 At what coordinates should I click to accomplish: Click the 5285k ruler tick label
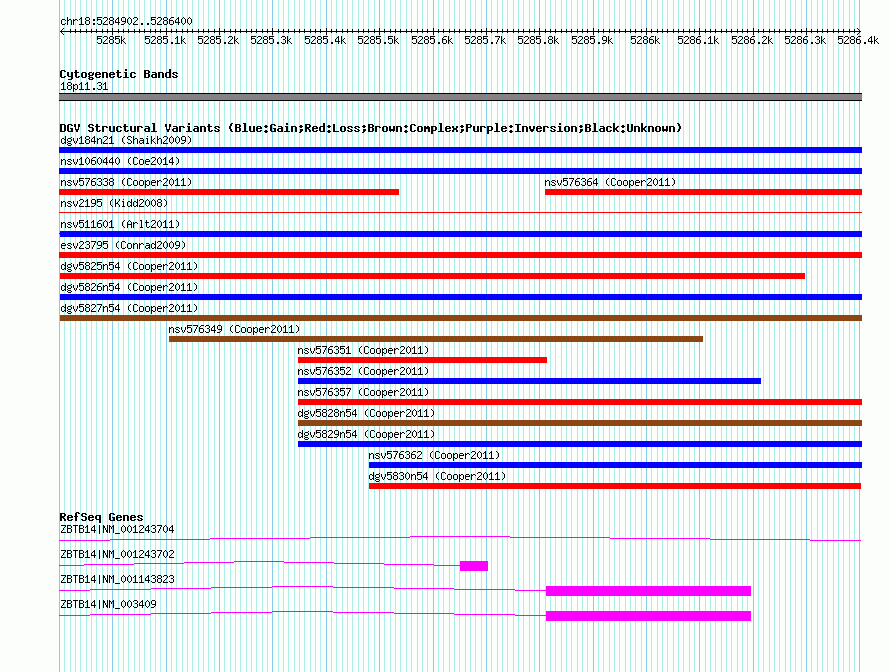pyautogui.click(x=111, y=40)
